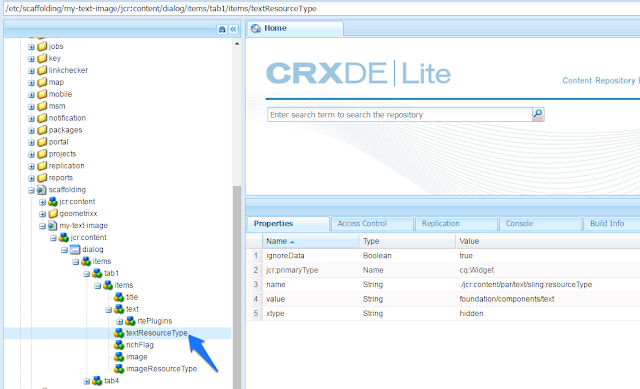Select the ignoreData property row

tap(443, 256)
